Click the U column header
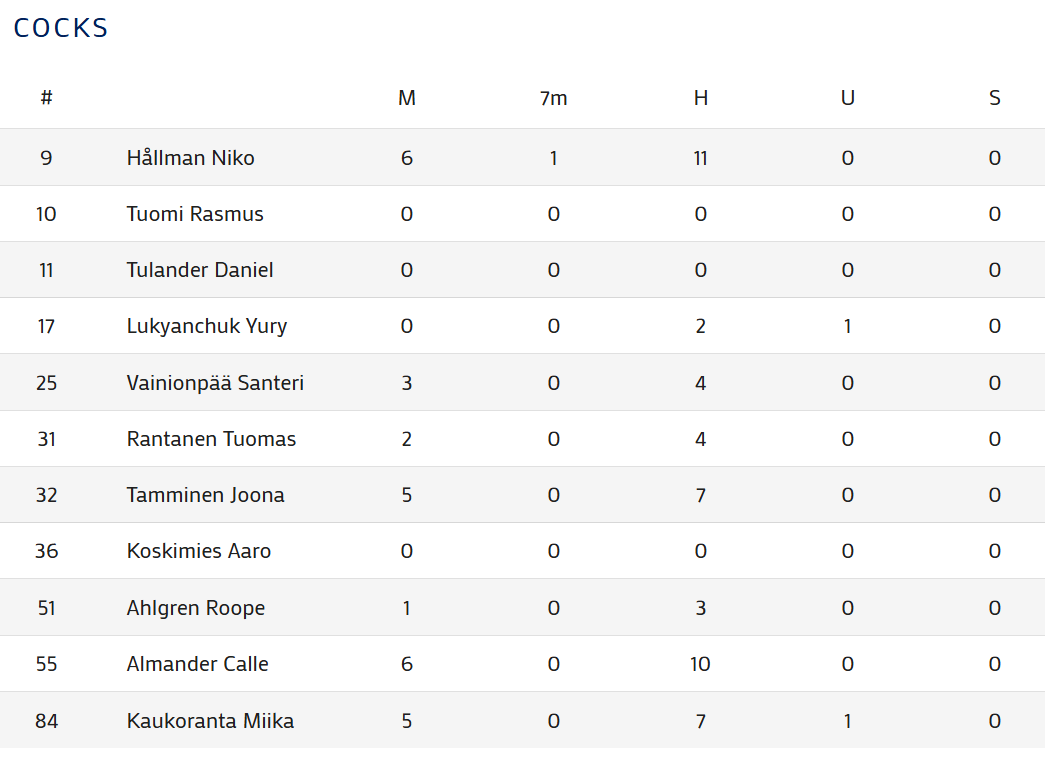Image resolution: width=1045 pixels, height=757 pixels. click(x=847, y=98)
